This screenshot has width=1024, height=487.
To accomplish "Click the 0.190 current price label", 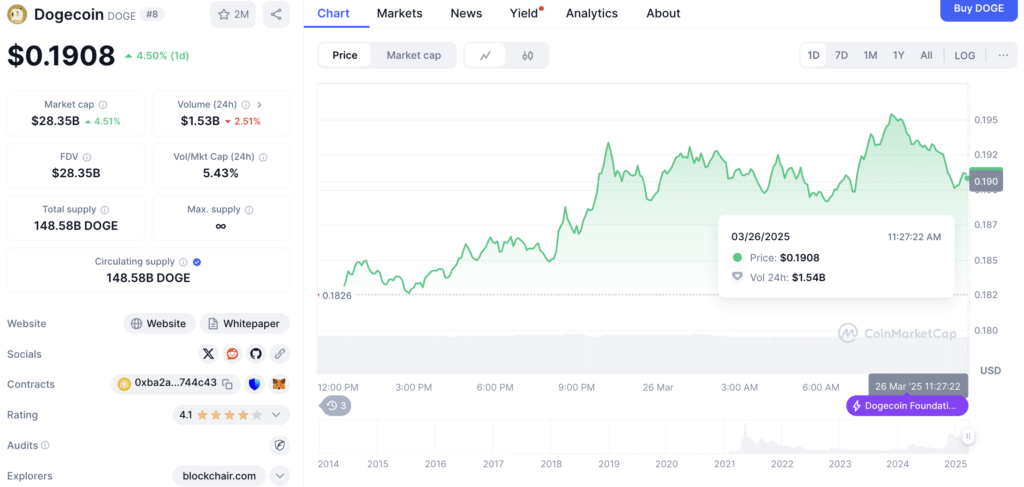I will 985,181.
